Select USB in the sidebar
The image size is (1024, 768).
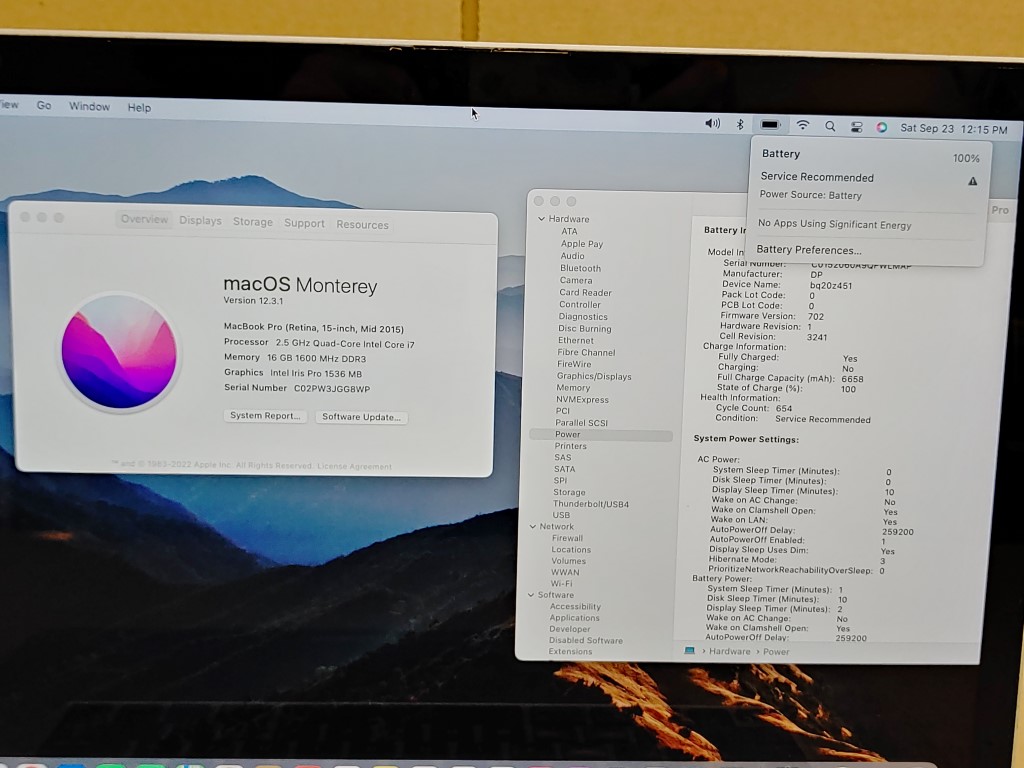[x=561, y=515]
